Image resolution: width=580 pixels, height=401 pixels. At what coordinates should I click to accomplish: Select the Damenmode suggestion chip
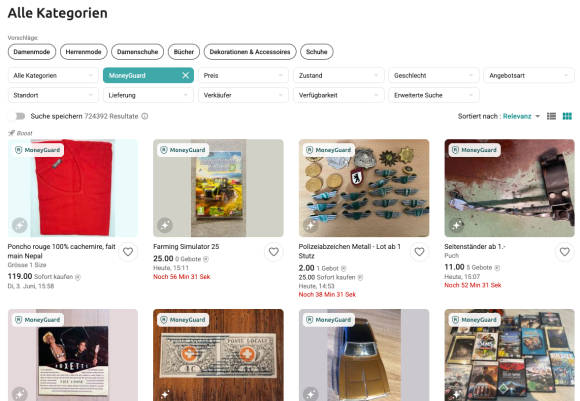click(x=32, y=52)
